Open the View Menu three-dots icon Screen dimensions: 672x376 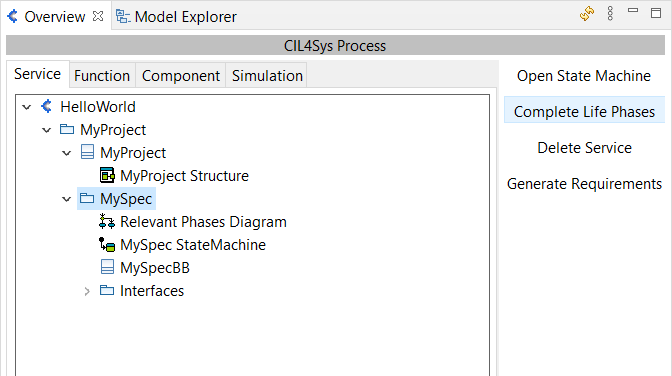(x=610, y=14)
